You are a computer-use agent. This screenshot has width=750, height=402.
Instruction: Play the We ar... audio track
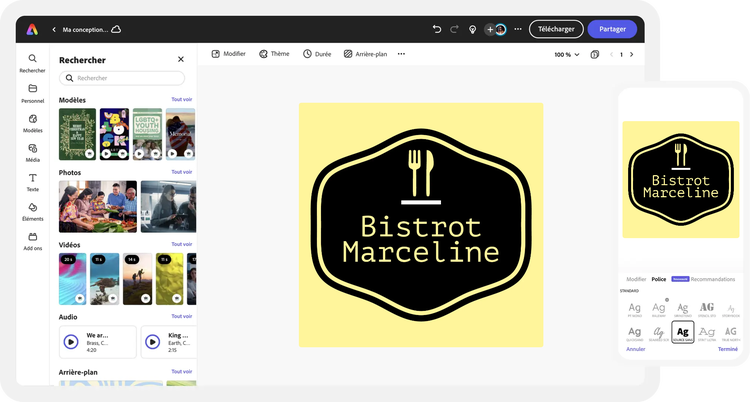point(71,342)
